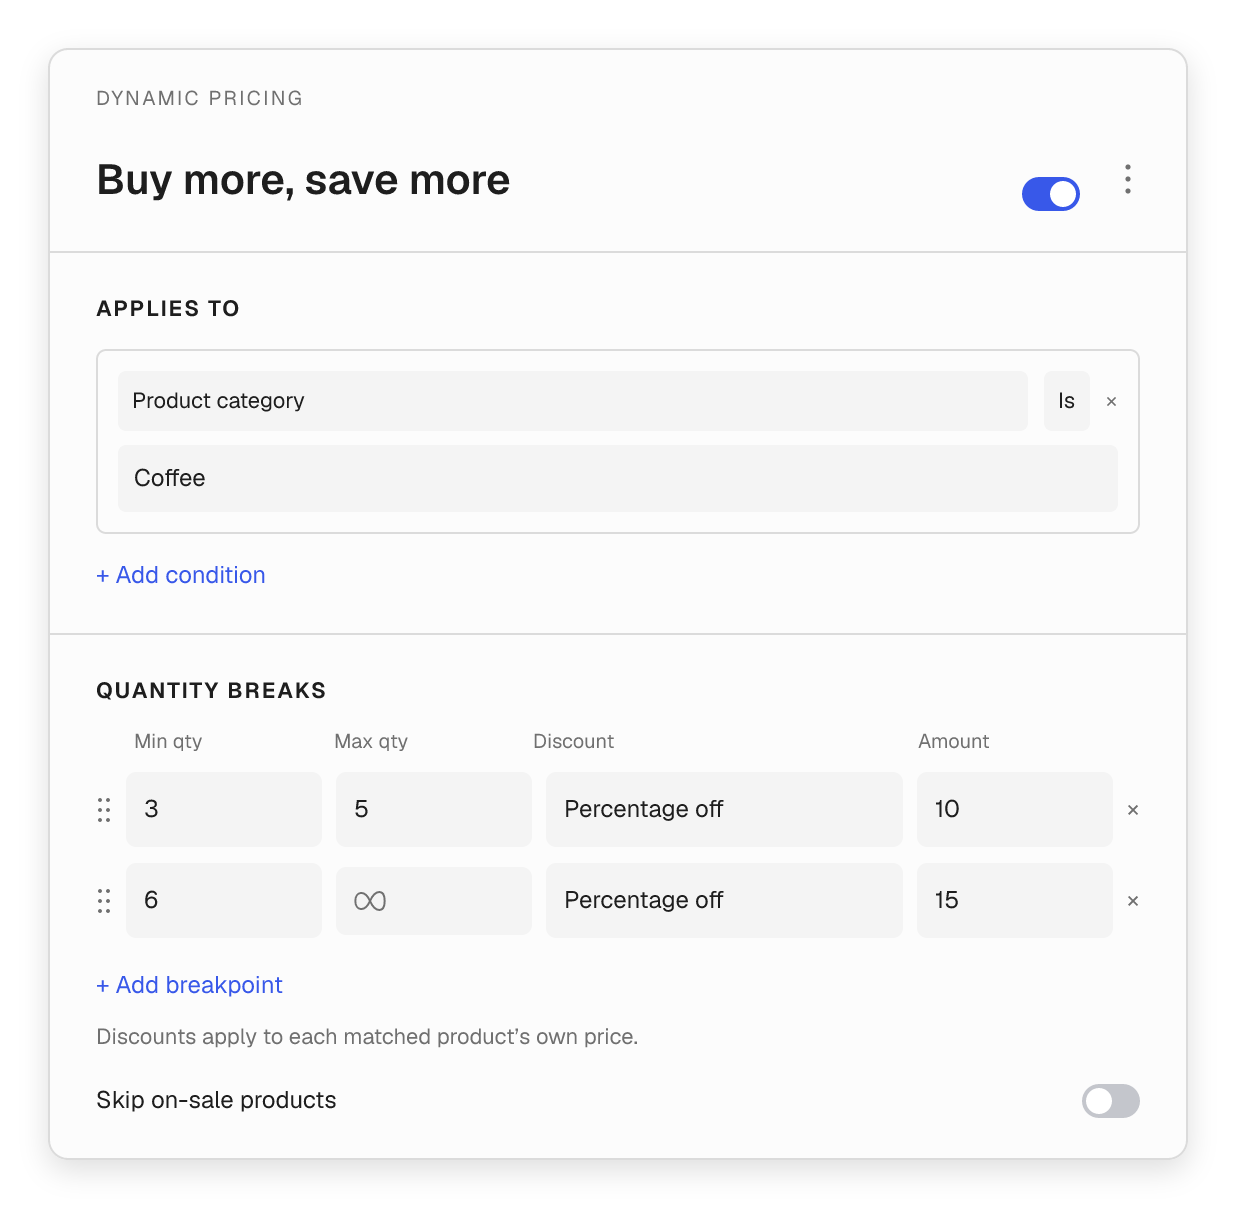The width and height of the screenshot is (1236, 1216).
Task: Open the Product category condition dropdown
Action: point(573,401)
